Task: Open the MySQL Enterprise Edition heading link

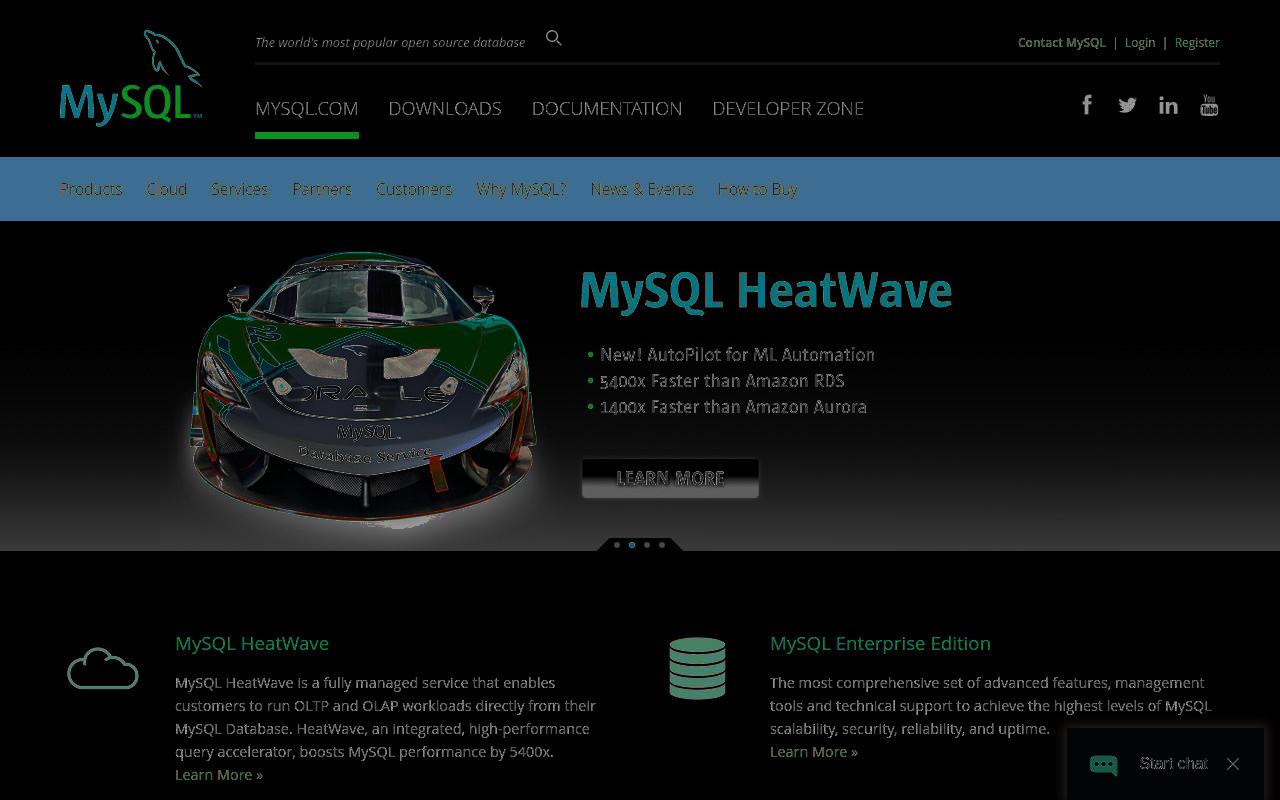Action: [x=880, y=643]
